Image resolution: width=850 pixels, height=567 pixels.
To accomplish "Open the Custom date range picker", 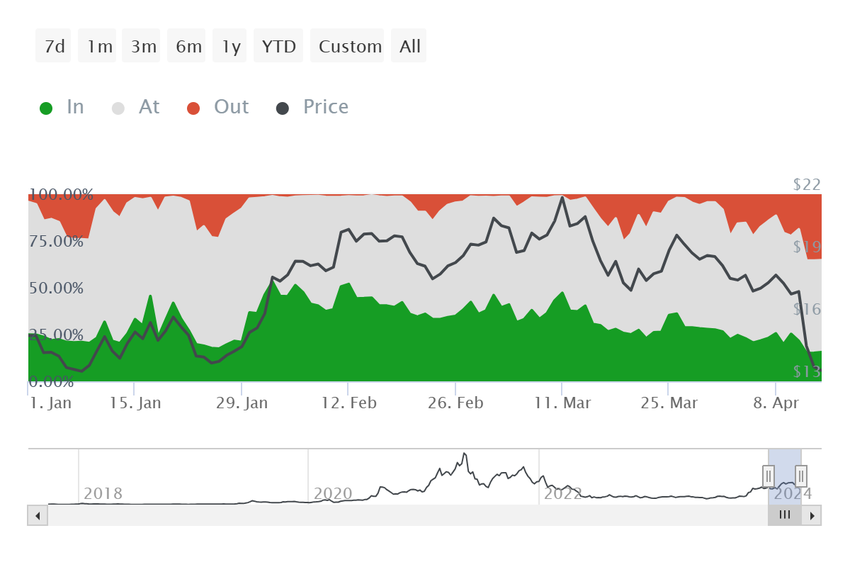I will [347, 46].
